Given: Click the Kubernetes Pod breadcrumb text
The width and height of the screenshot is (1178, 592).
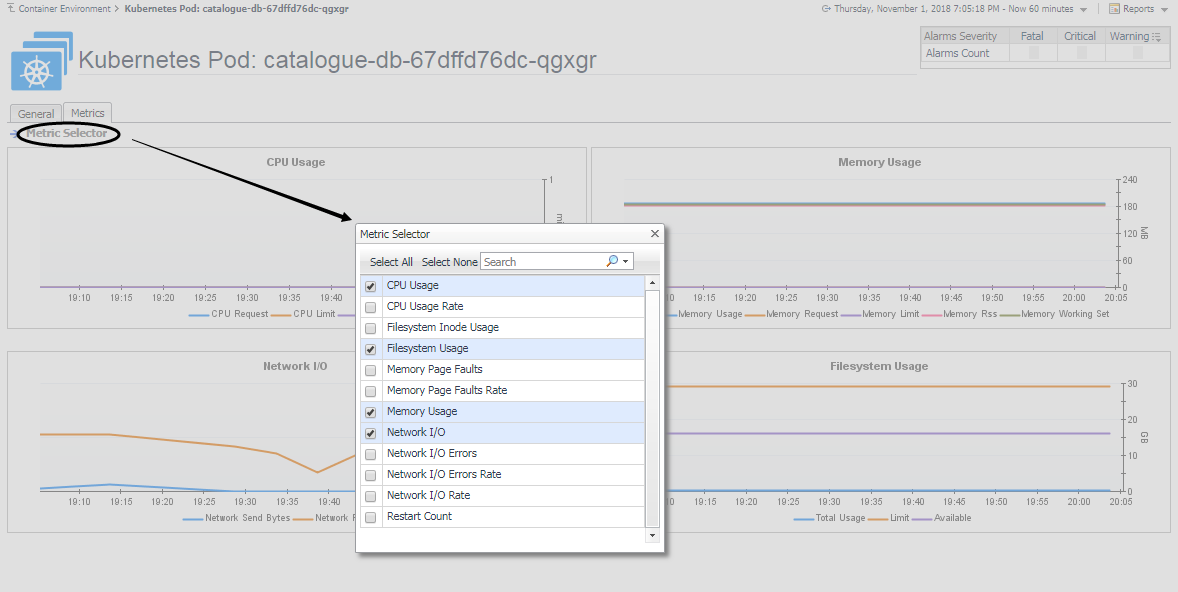Looking at the screenshot, I should point(237,9).
